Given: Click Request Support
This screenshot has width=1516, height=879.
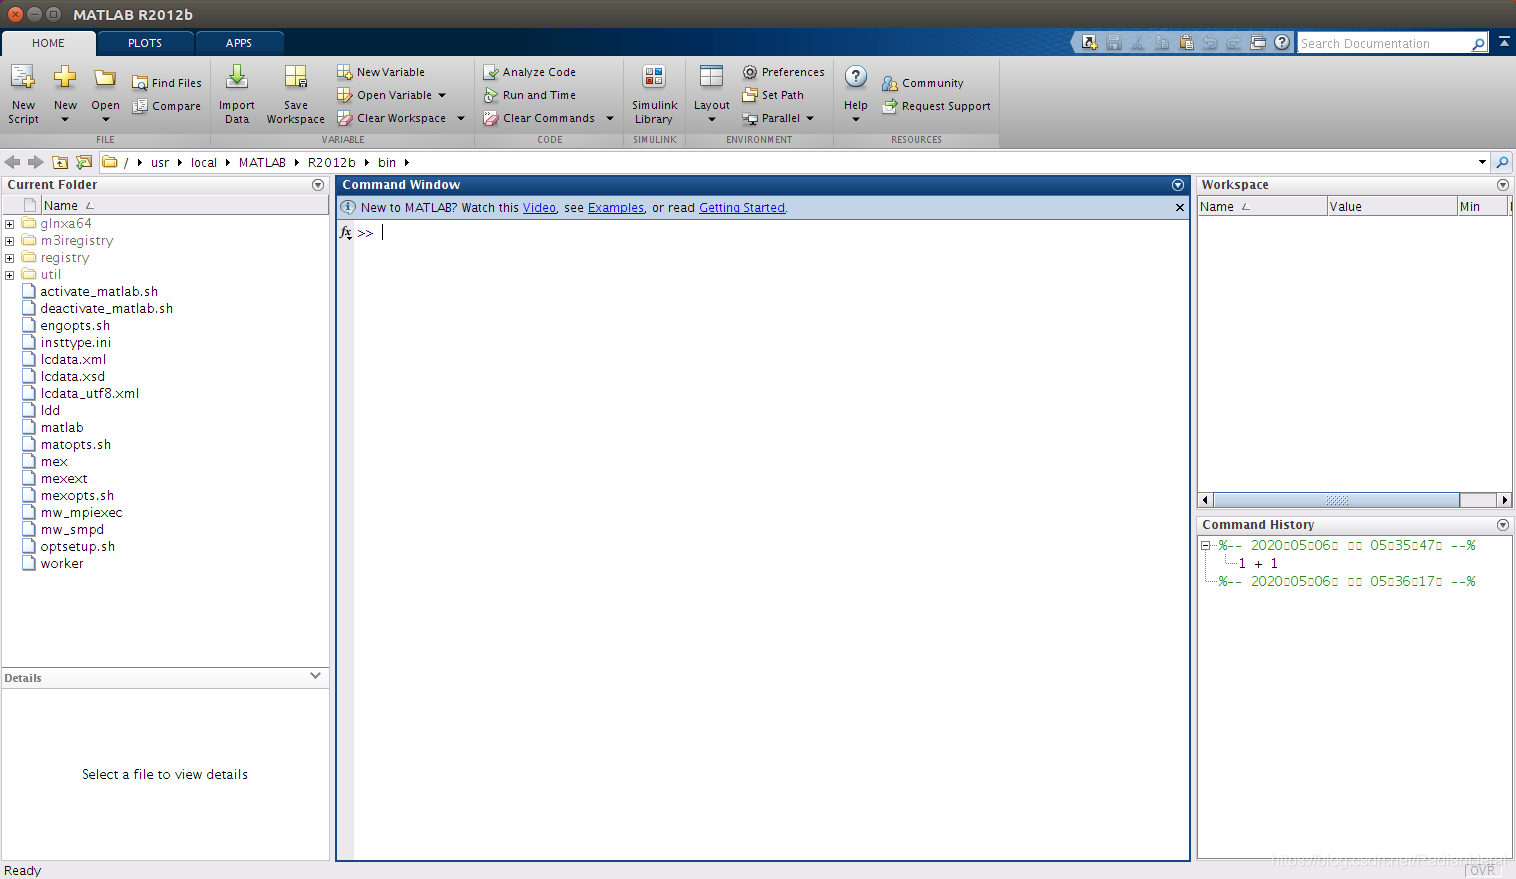Looking at the screenshot, I should [x=936, y=106].
